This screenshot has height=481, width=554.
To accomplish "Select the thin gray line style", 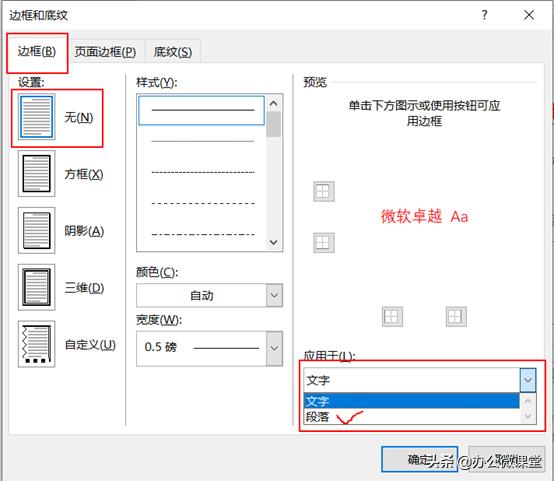I will coord(203,141).
